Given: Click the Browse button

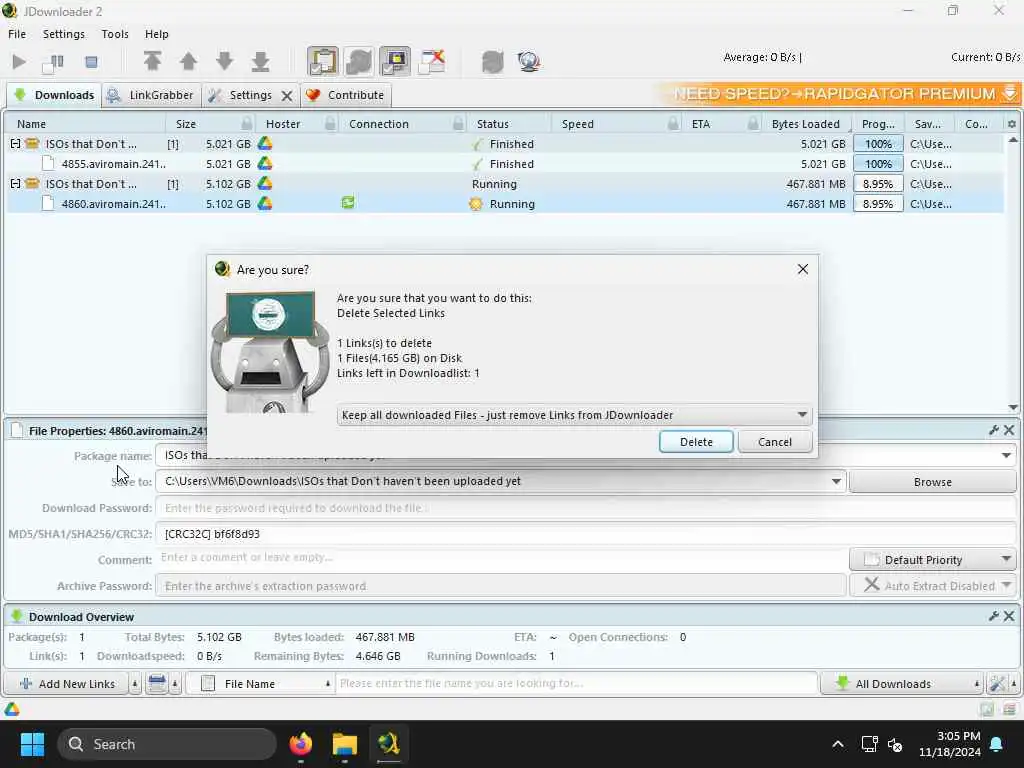Looking at the screenshot, I should (x=933, y=482).
